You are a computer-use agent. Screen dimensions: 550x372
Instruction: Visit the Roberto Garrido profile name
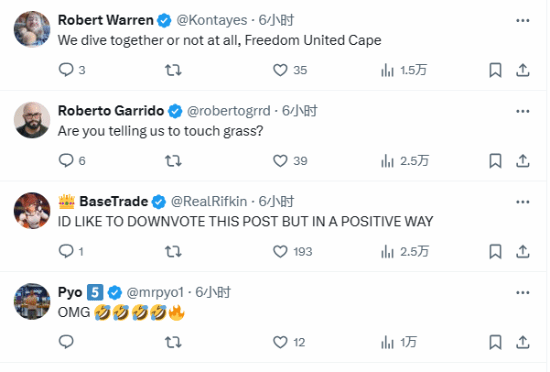pyautogui.click(x=111, y=111)
